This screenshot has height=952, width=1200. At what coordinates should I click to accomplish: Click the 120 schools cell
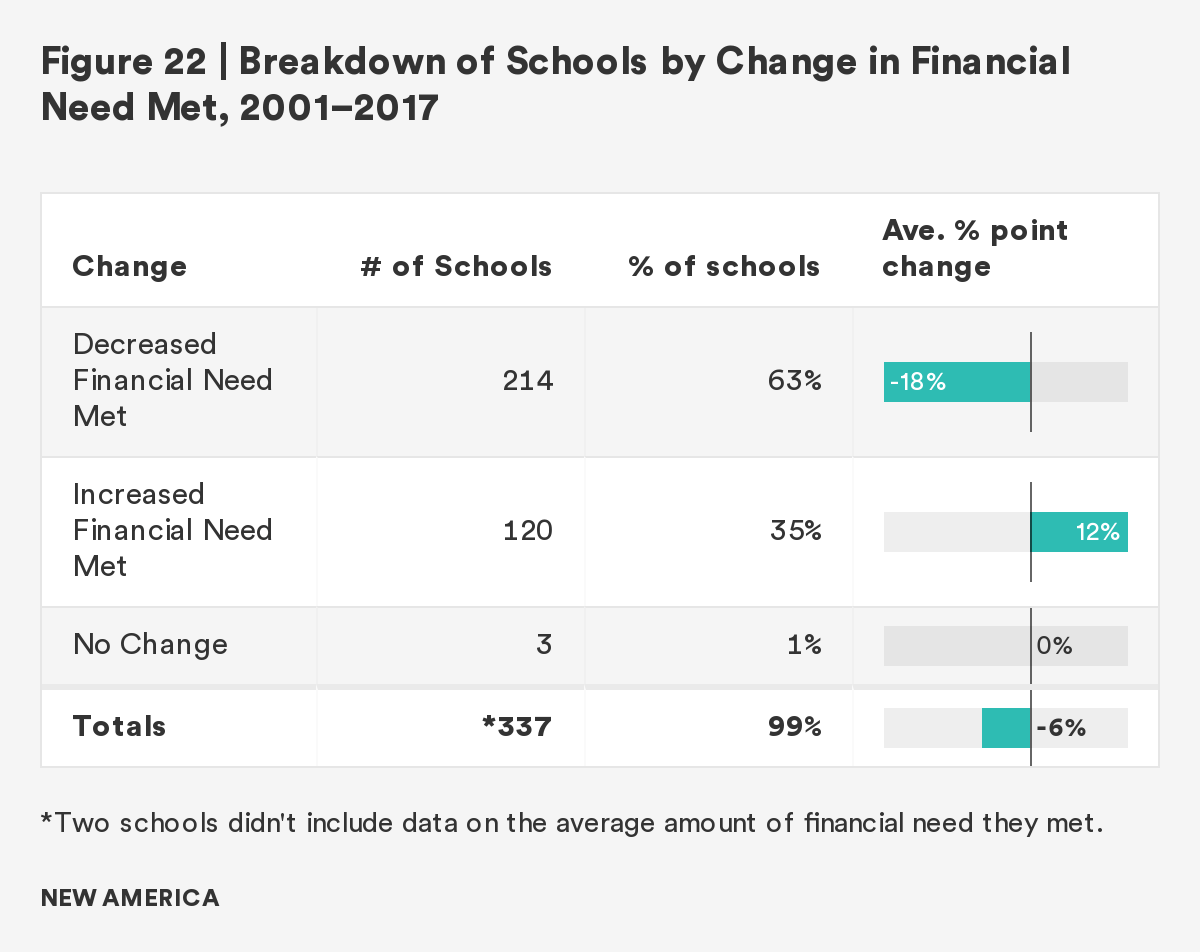(x=527, y=530)
